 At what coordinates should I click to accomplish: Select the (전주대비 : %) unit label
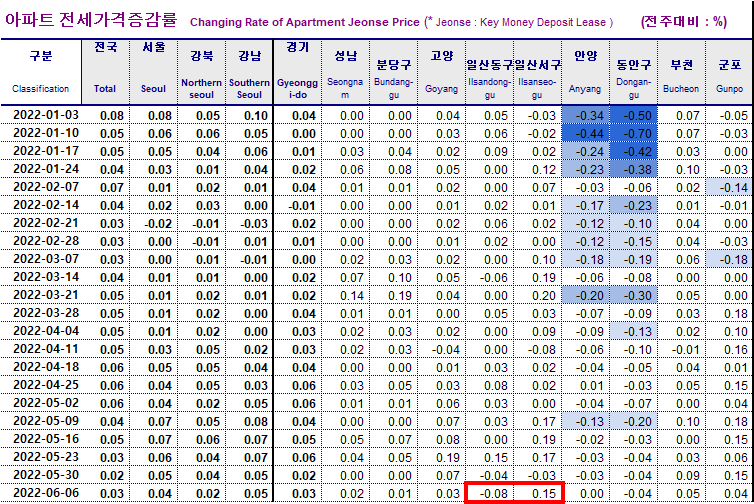tap(684, 22)
